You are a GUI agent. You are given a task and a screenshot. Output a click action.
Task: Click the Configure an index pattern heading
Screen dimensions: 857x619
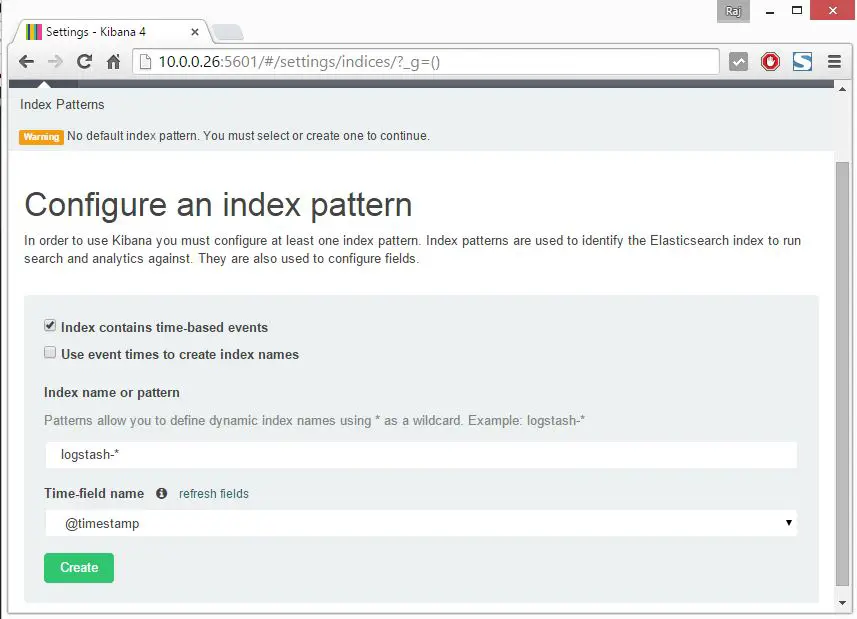(218, 205)
